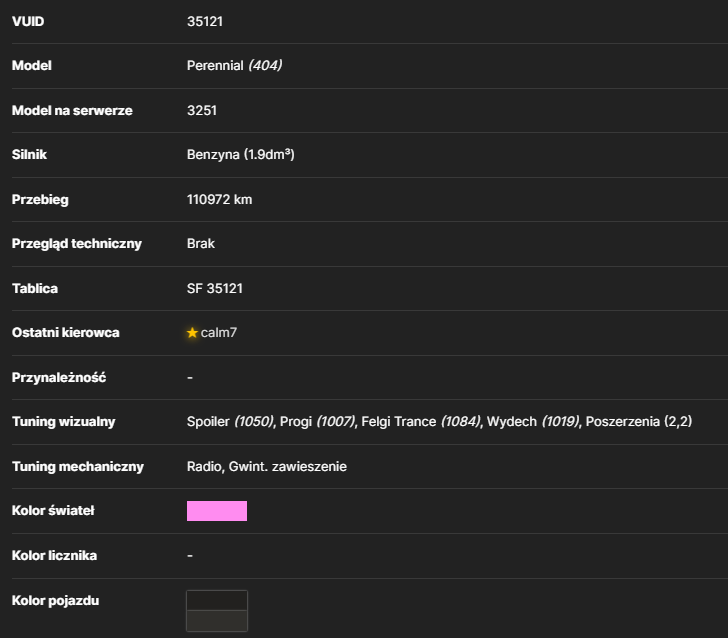
Task: Click the Spoiler (1050) tuning entry
Action: coord(230,422)
